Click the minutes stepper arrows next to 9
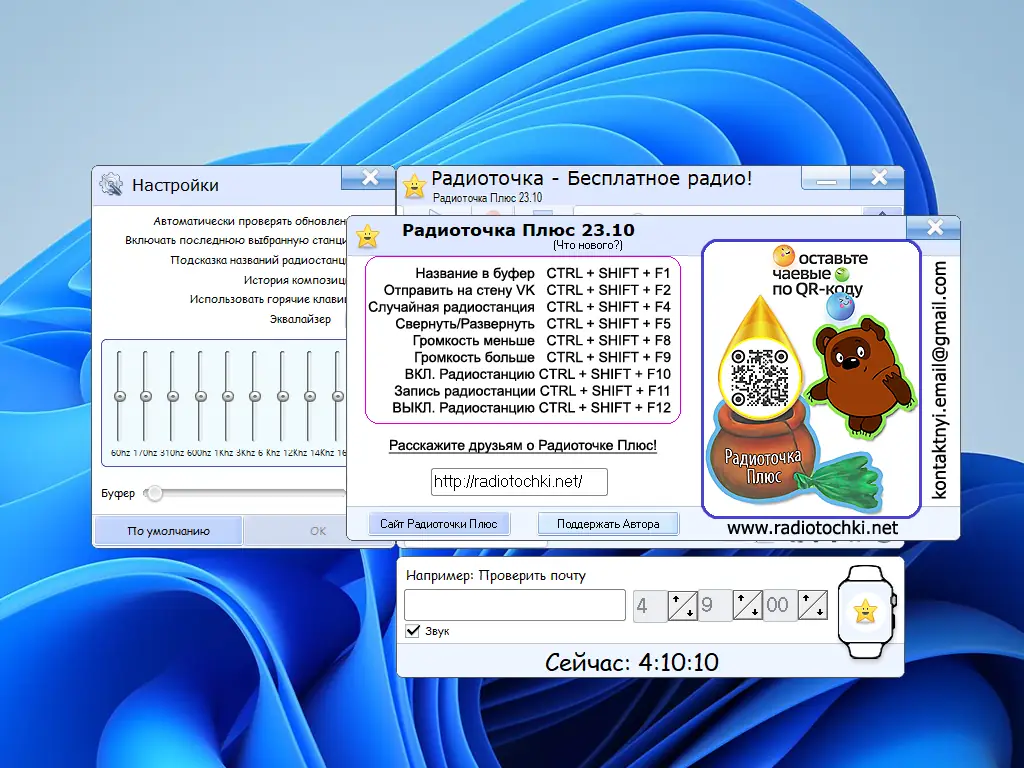This screenshot has height=768, width=1024. 748,605
